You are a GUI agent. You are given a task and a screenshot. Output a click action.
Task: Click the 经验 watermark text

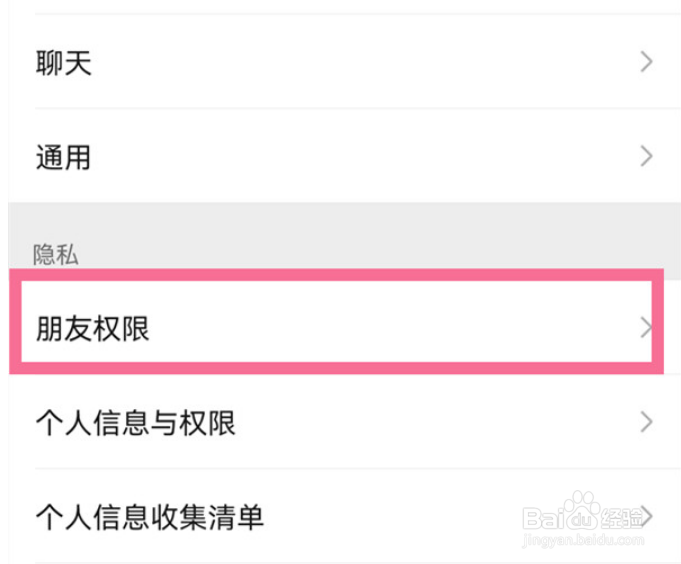[x=620, y=516]
